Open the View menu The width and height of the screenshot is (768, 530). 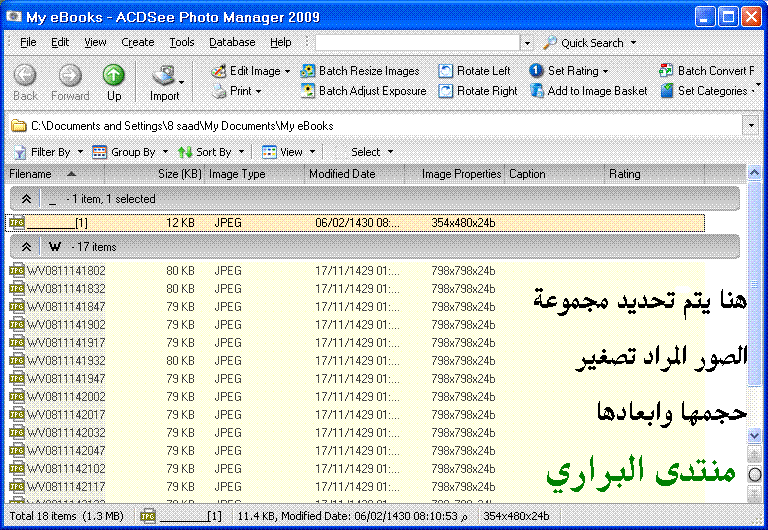coord(95,43)
